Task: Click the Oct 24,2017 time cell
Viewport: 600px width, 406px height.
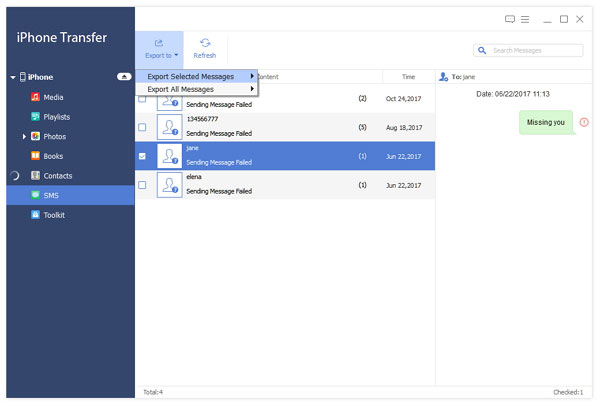Action: tap(403, 99)
